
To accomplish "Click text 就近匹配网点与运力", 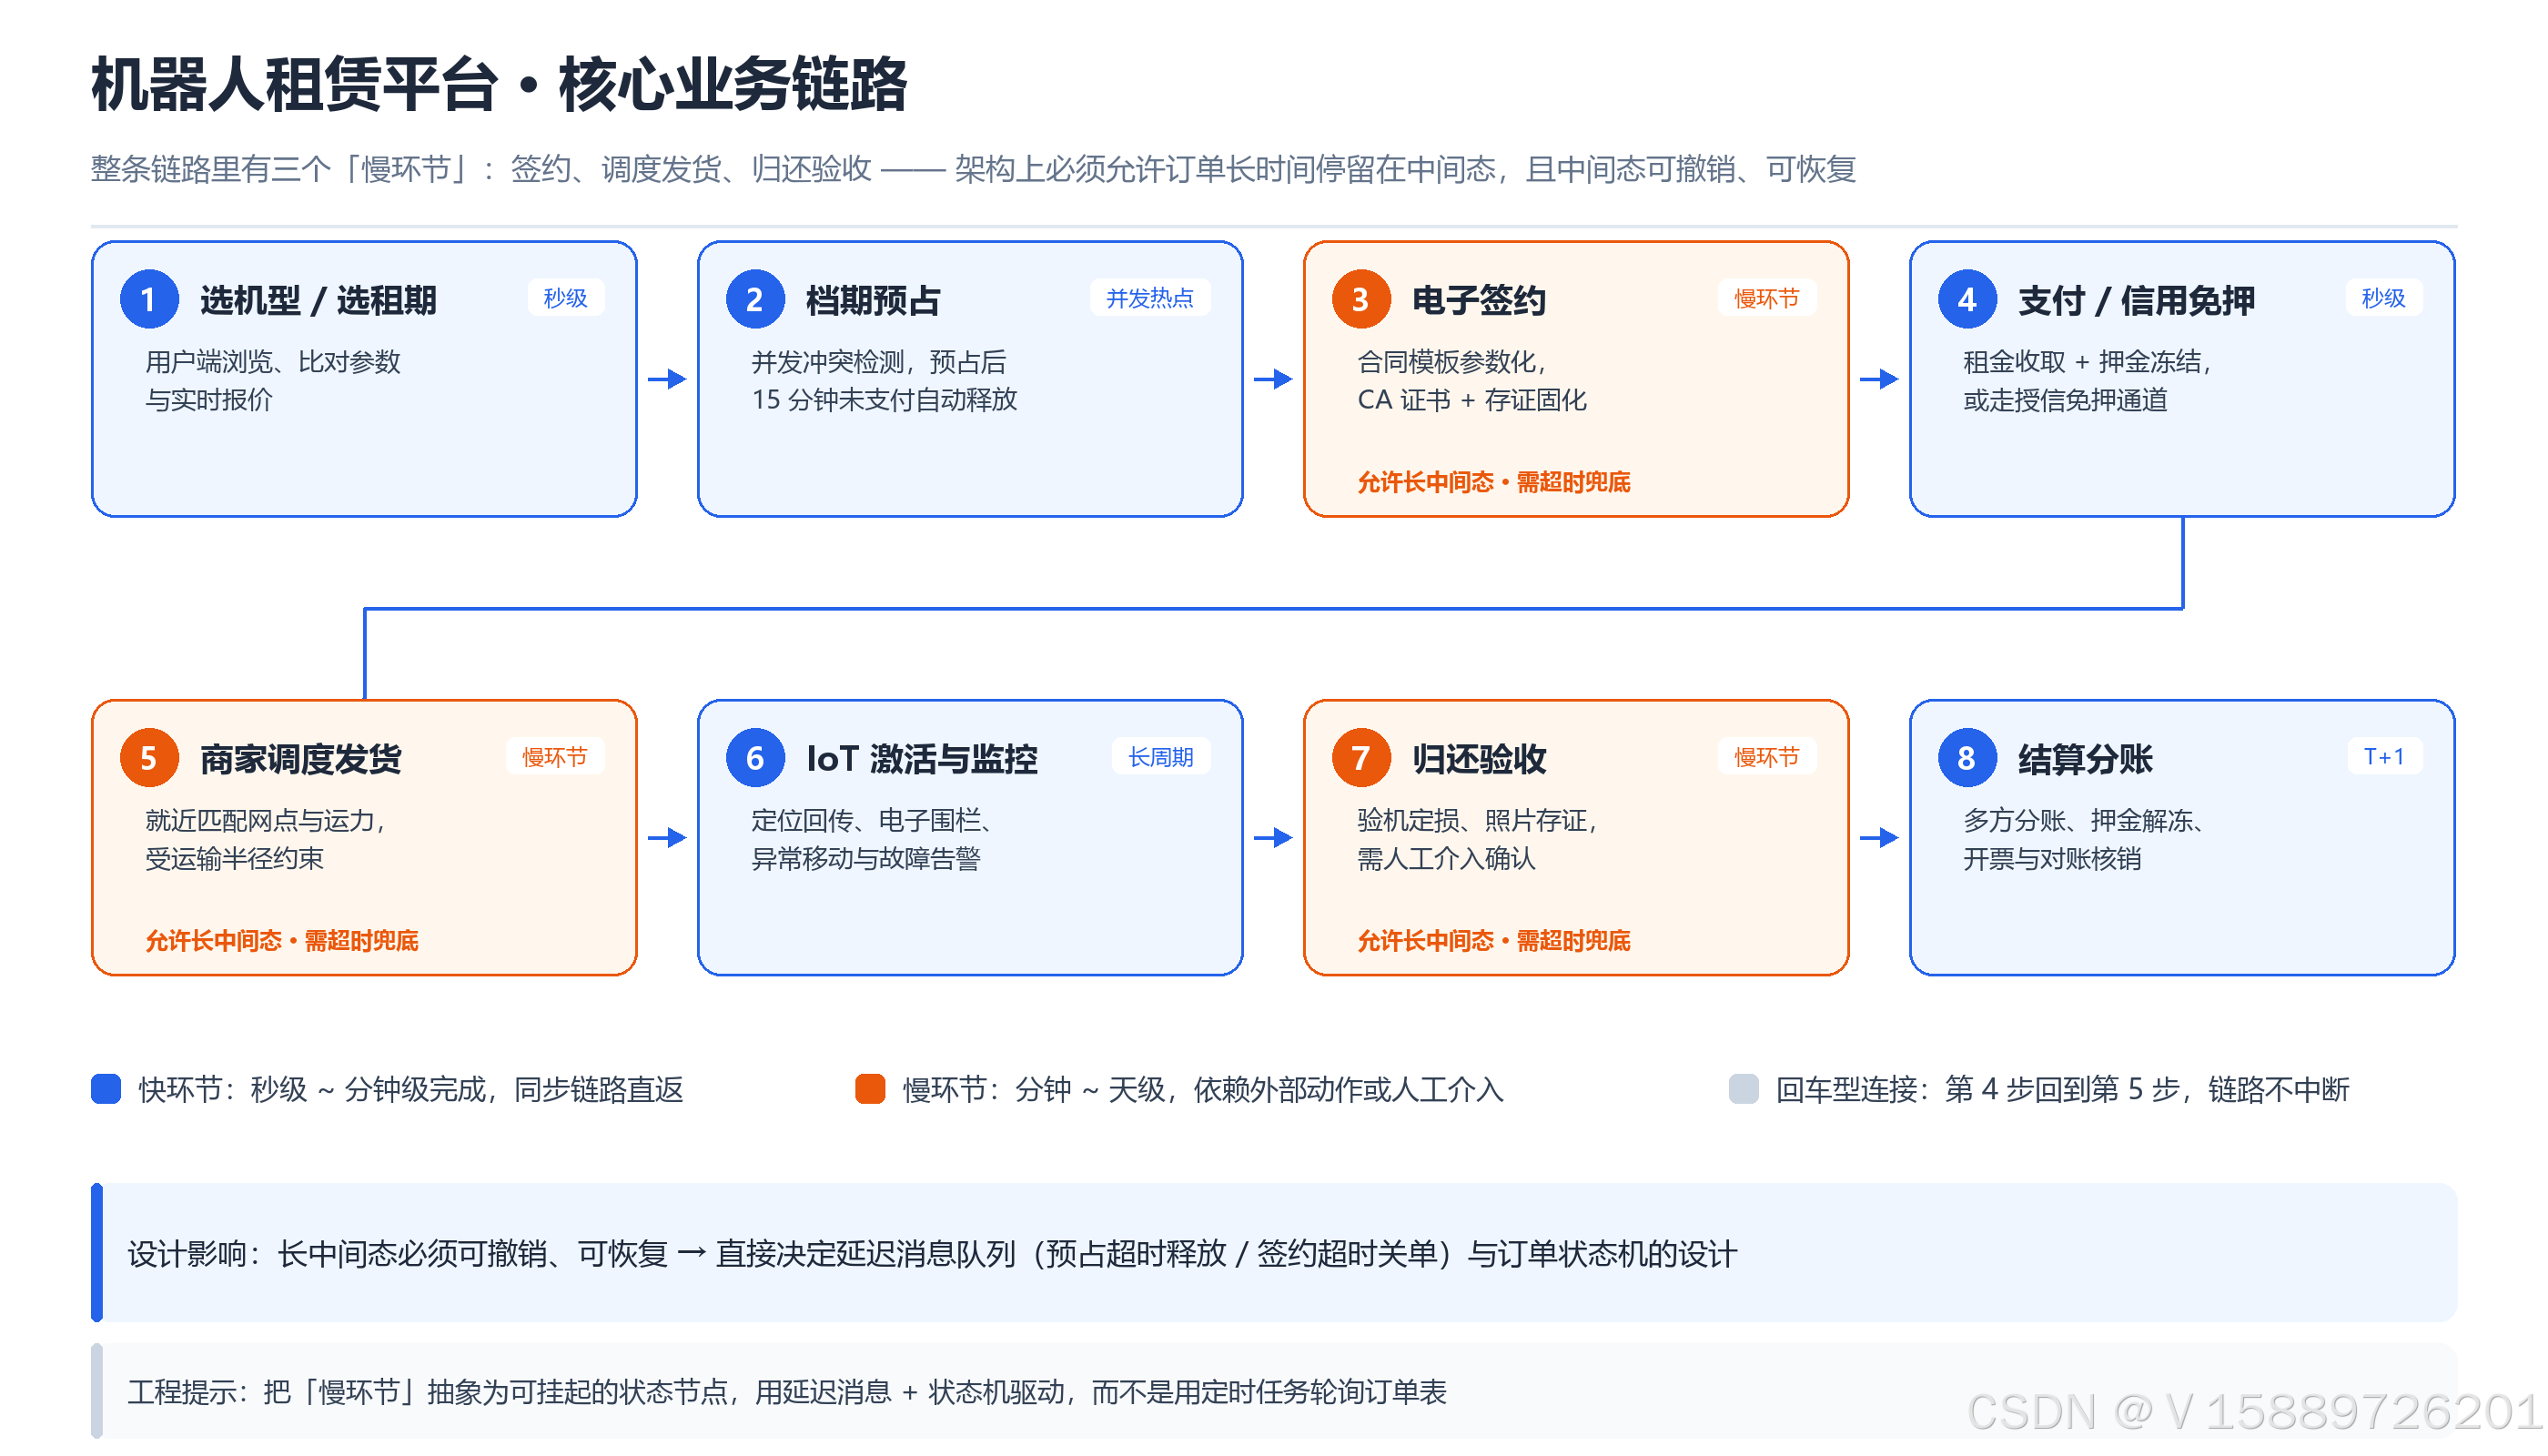I will pyautogui.click(x=266, y=821).
